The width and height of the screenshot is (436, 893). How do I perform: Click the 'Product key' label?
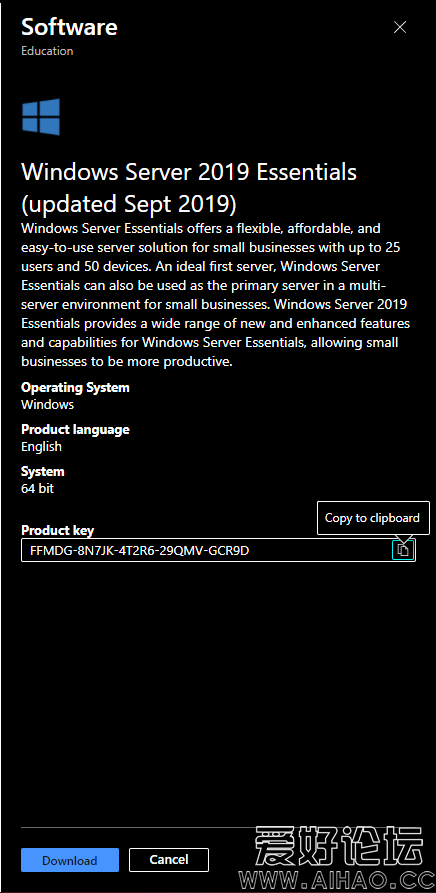(57, 531)
